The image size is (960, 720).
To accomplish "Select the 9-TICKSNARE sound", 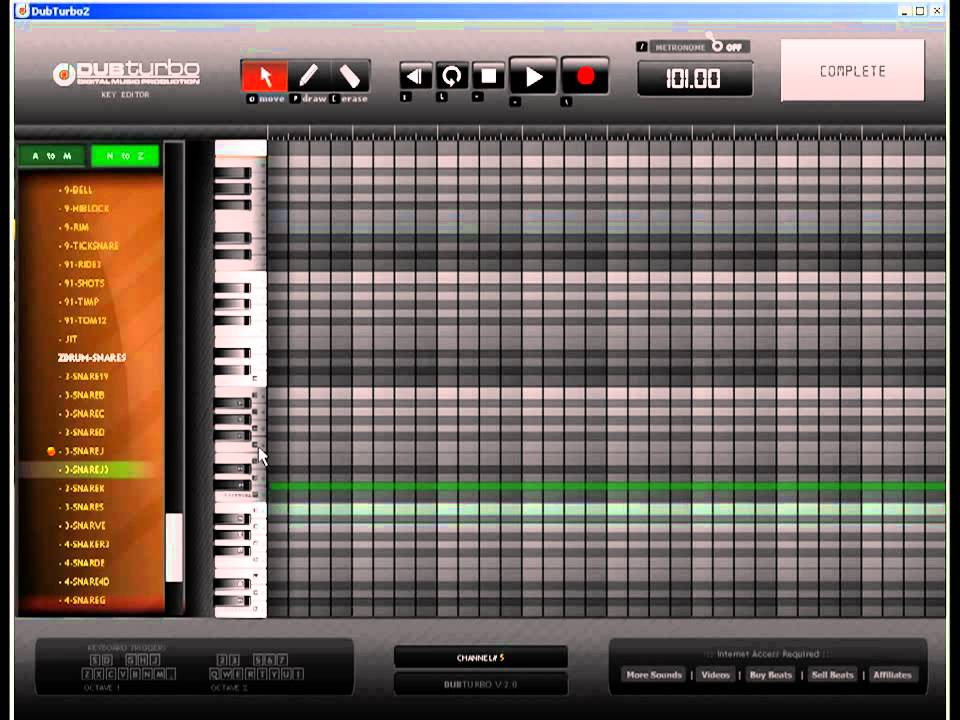I will [91, 246].
